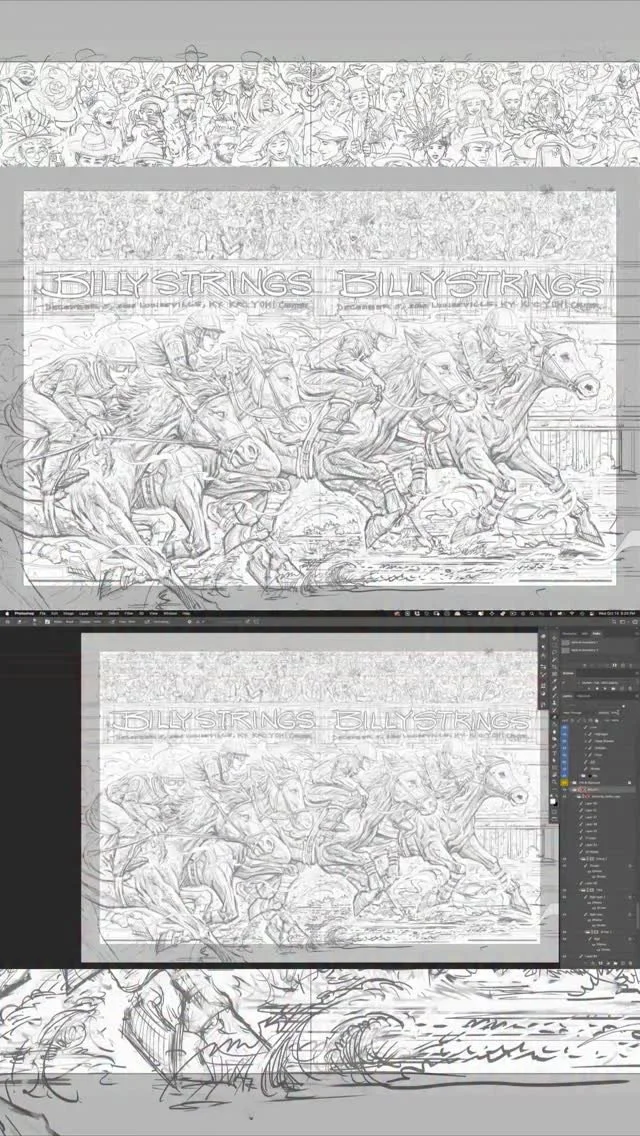
Task: Hide the Highlight layer with its eye icon
Action: click(564, 734)
